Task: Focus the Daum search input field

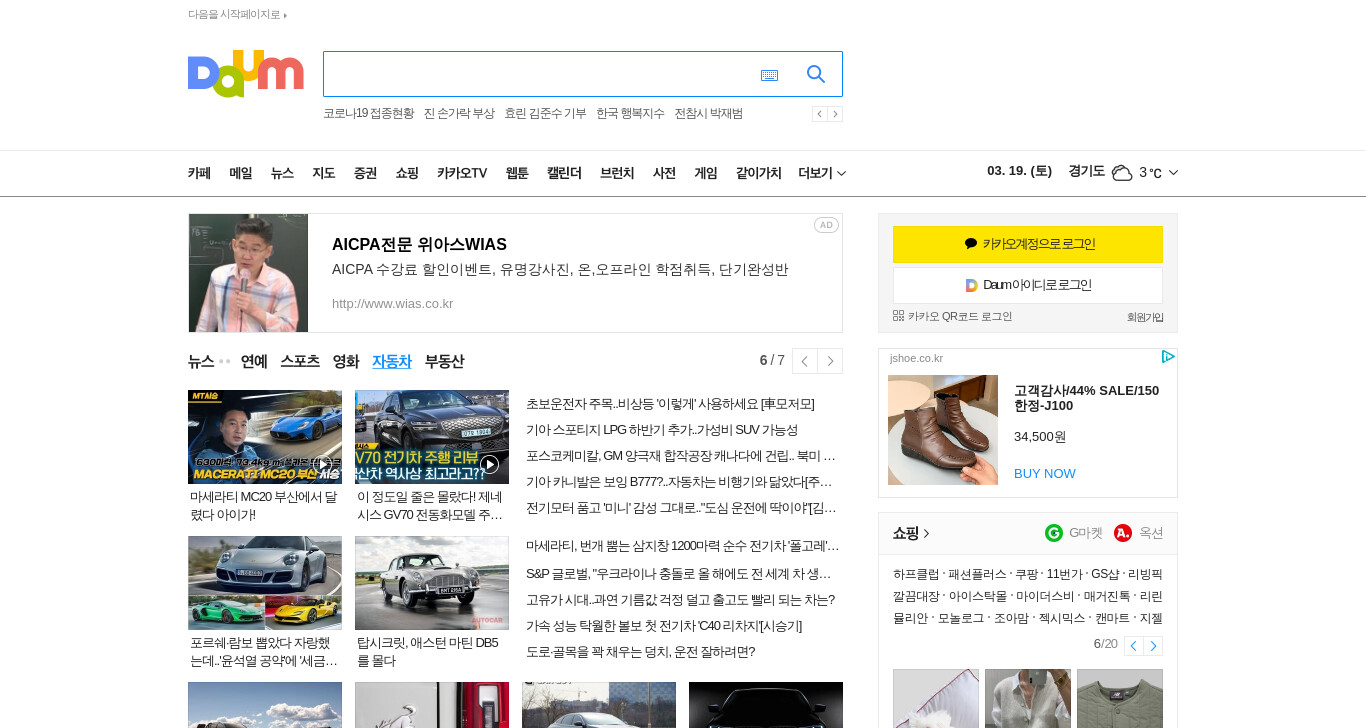Action: (540, 74)
